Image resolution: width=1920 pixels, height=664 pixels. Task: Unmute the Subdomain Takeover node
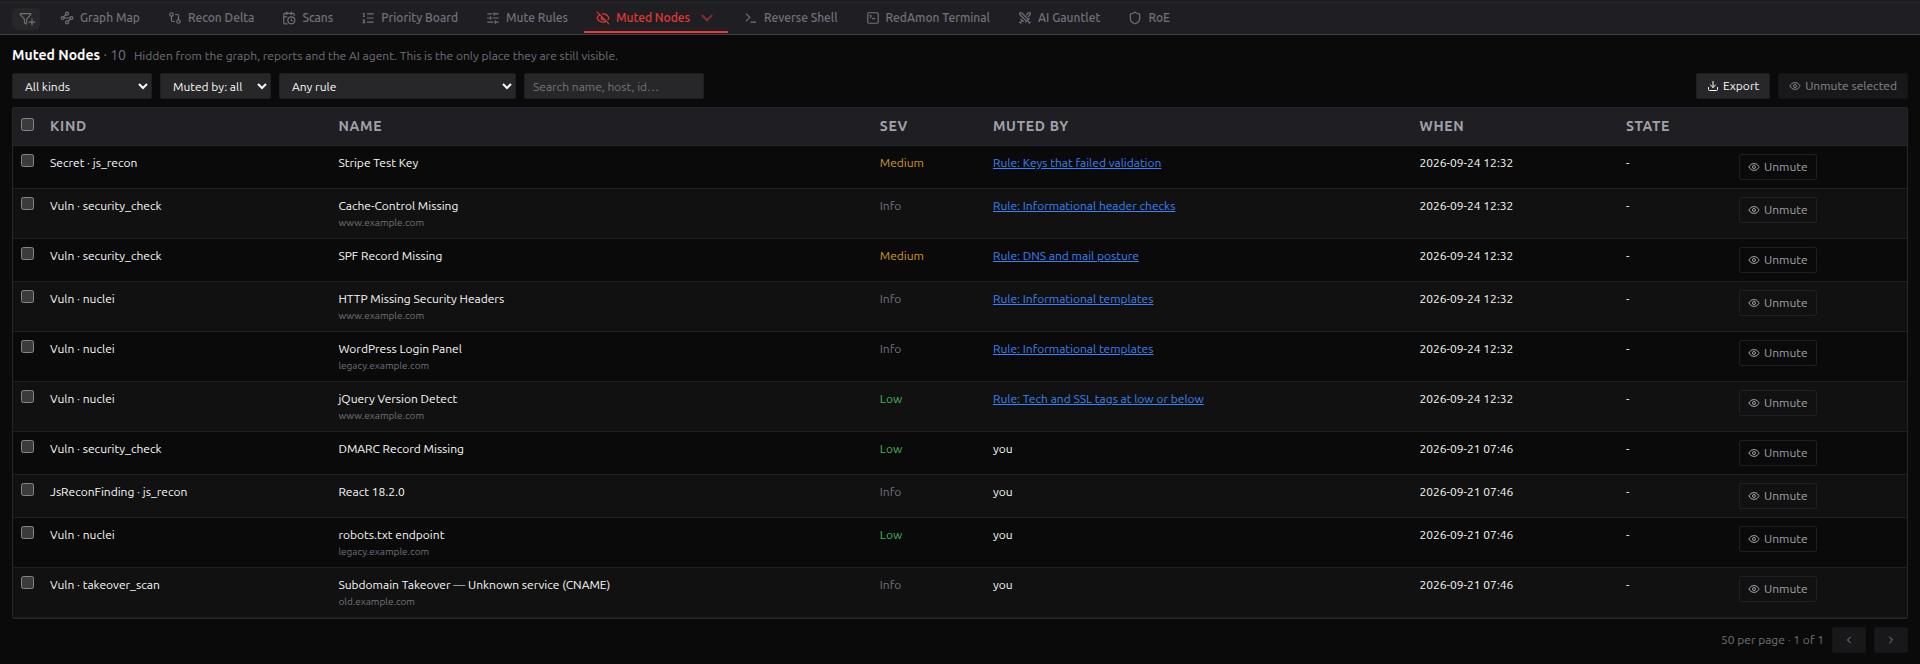click(1777, 589)
